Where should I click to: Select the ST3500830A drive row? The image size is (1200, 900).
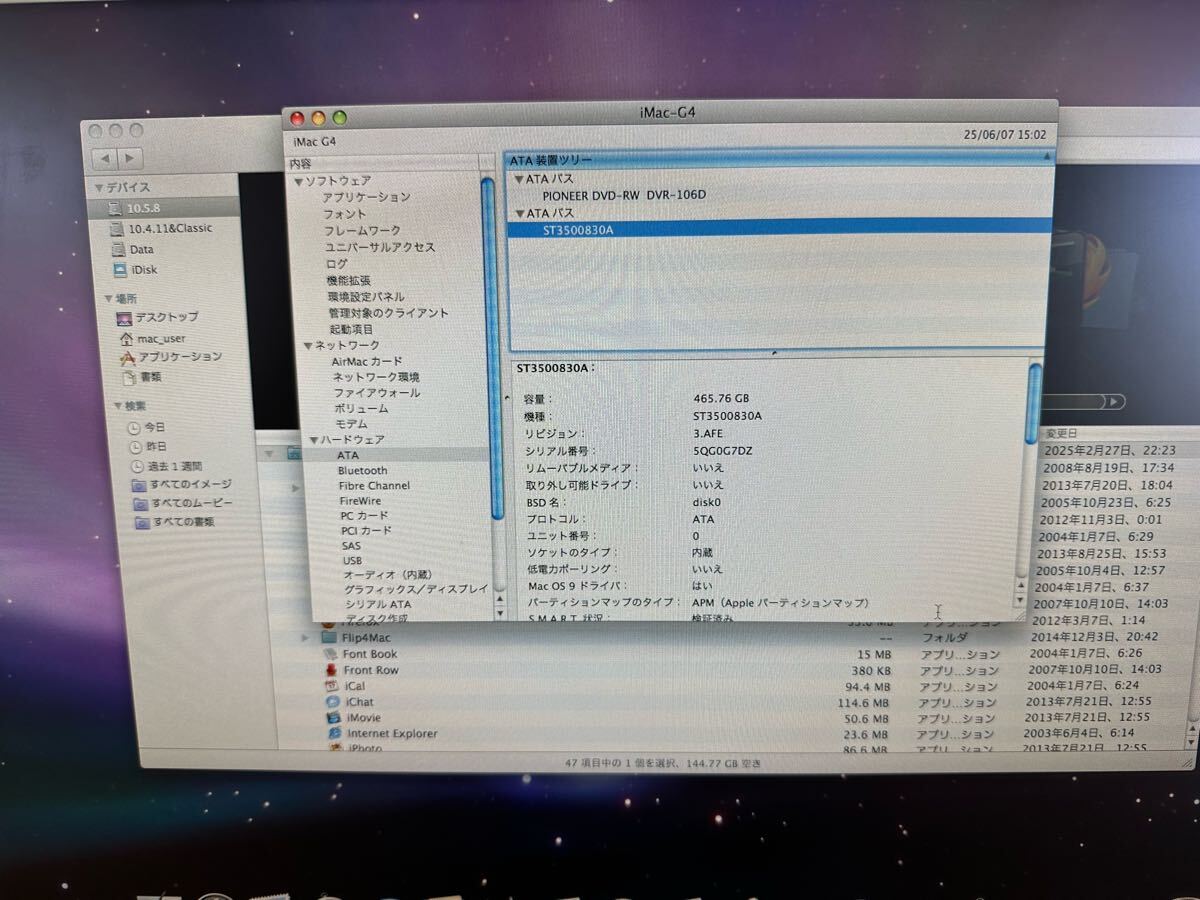(x=779, y=229)
